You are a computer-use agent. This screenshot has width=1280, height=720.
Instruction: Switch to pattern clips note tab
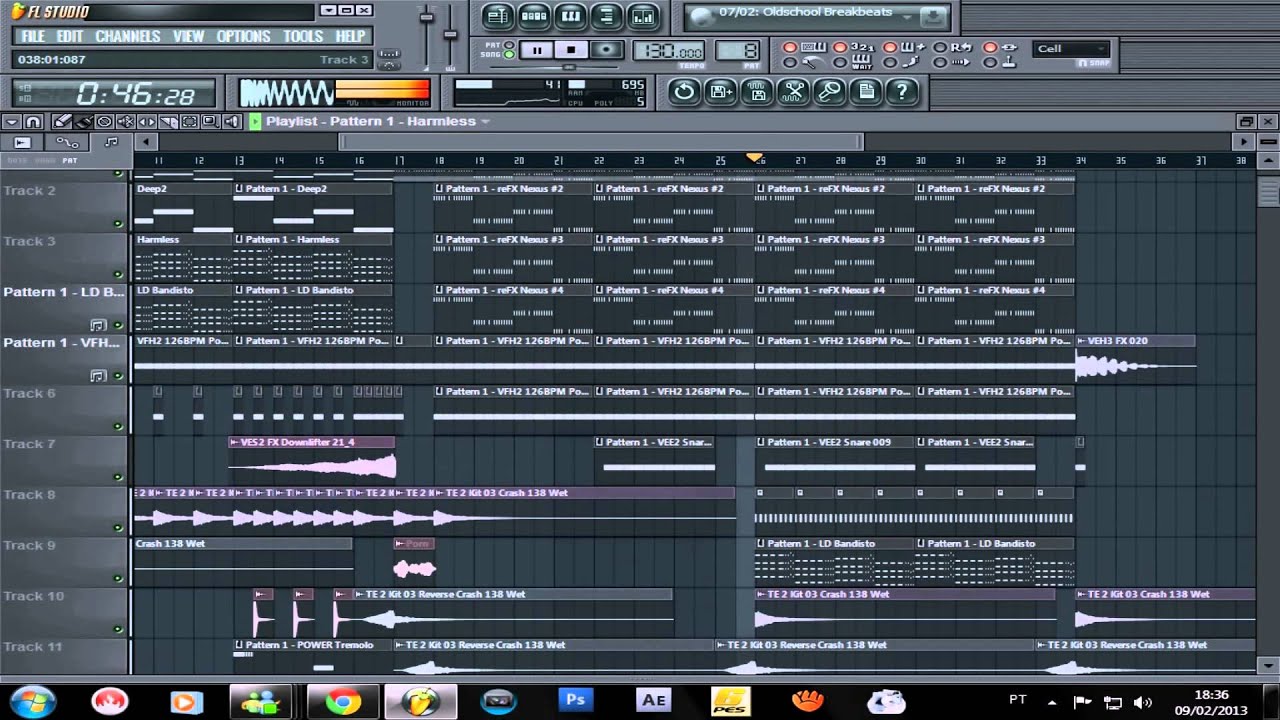coord(111,142)
